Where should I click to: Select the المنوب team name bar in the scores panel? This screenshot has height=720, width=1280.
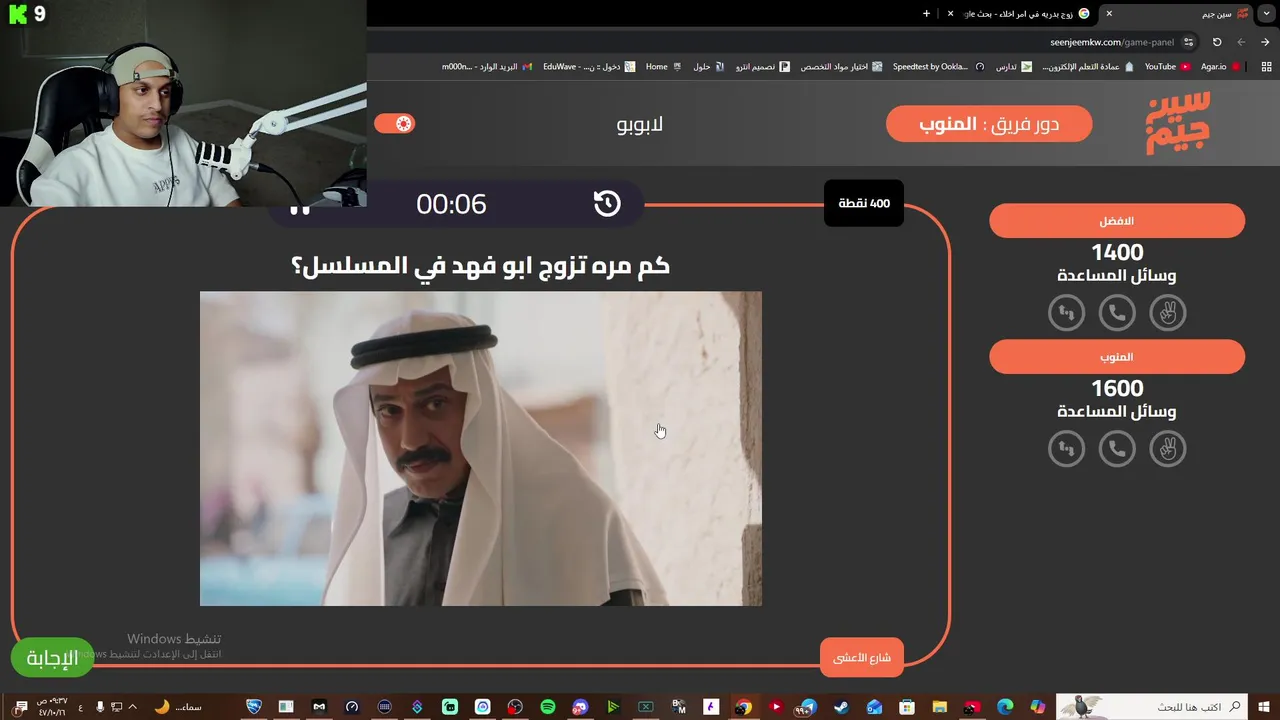(1117, 357)
